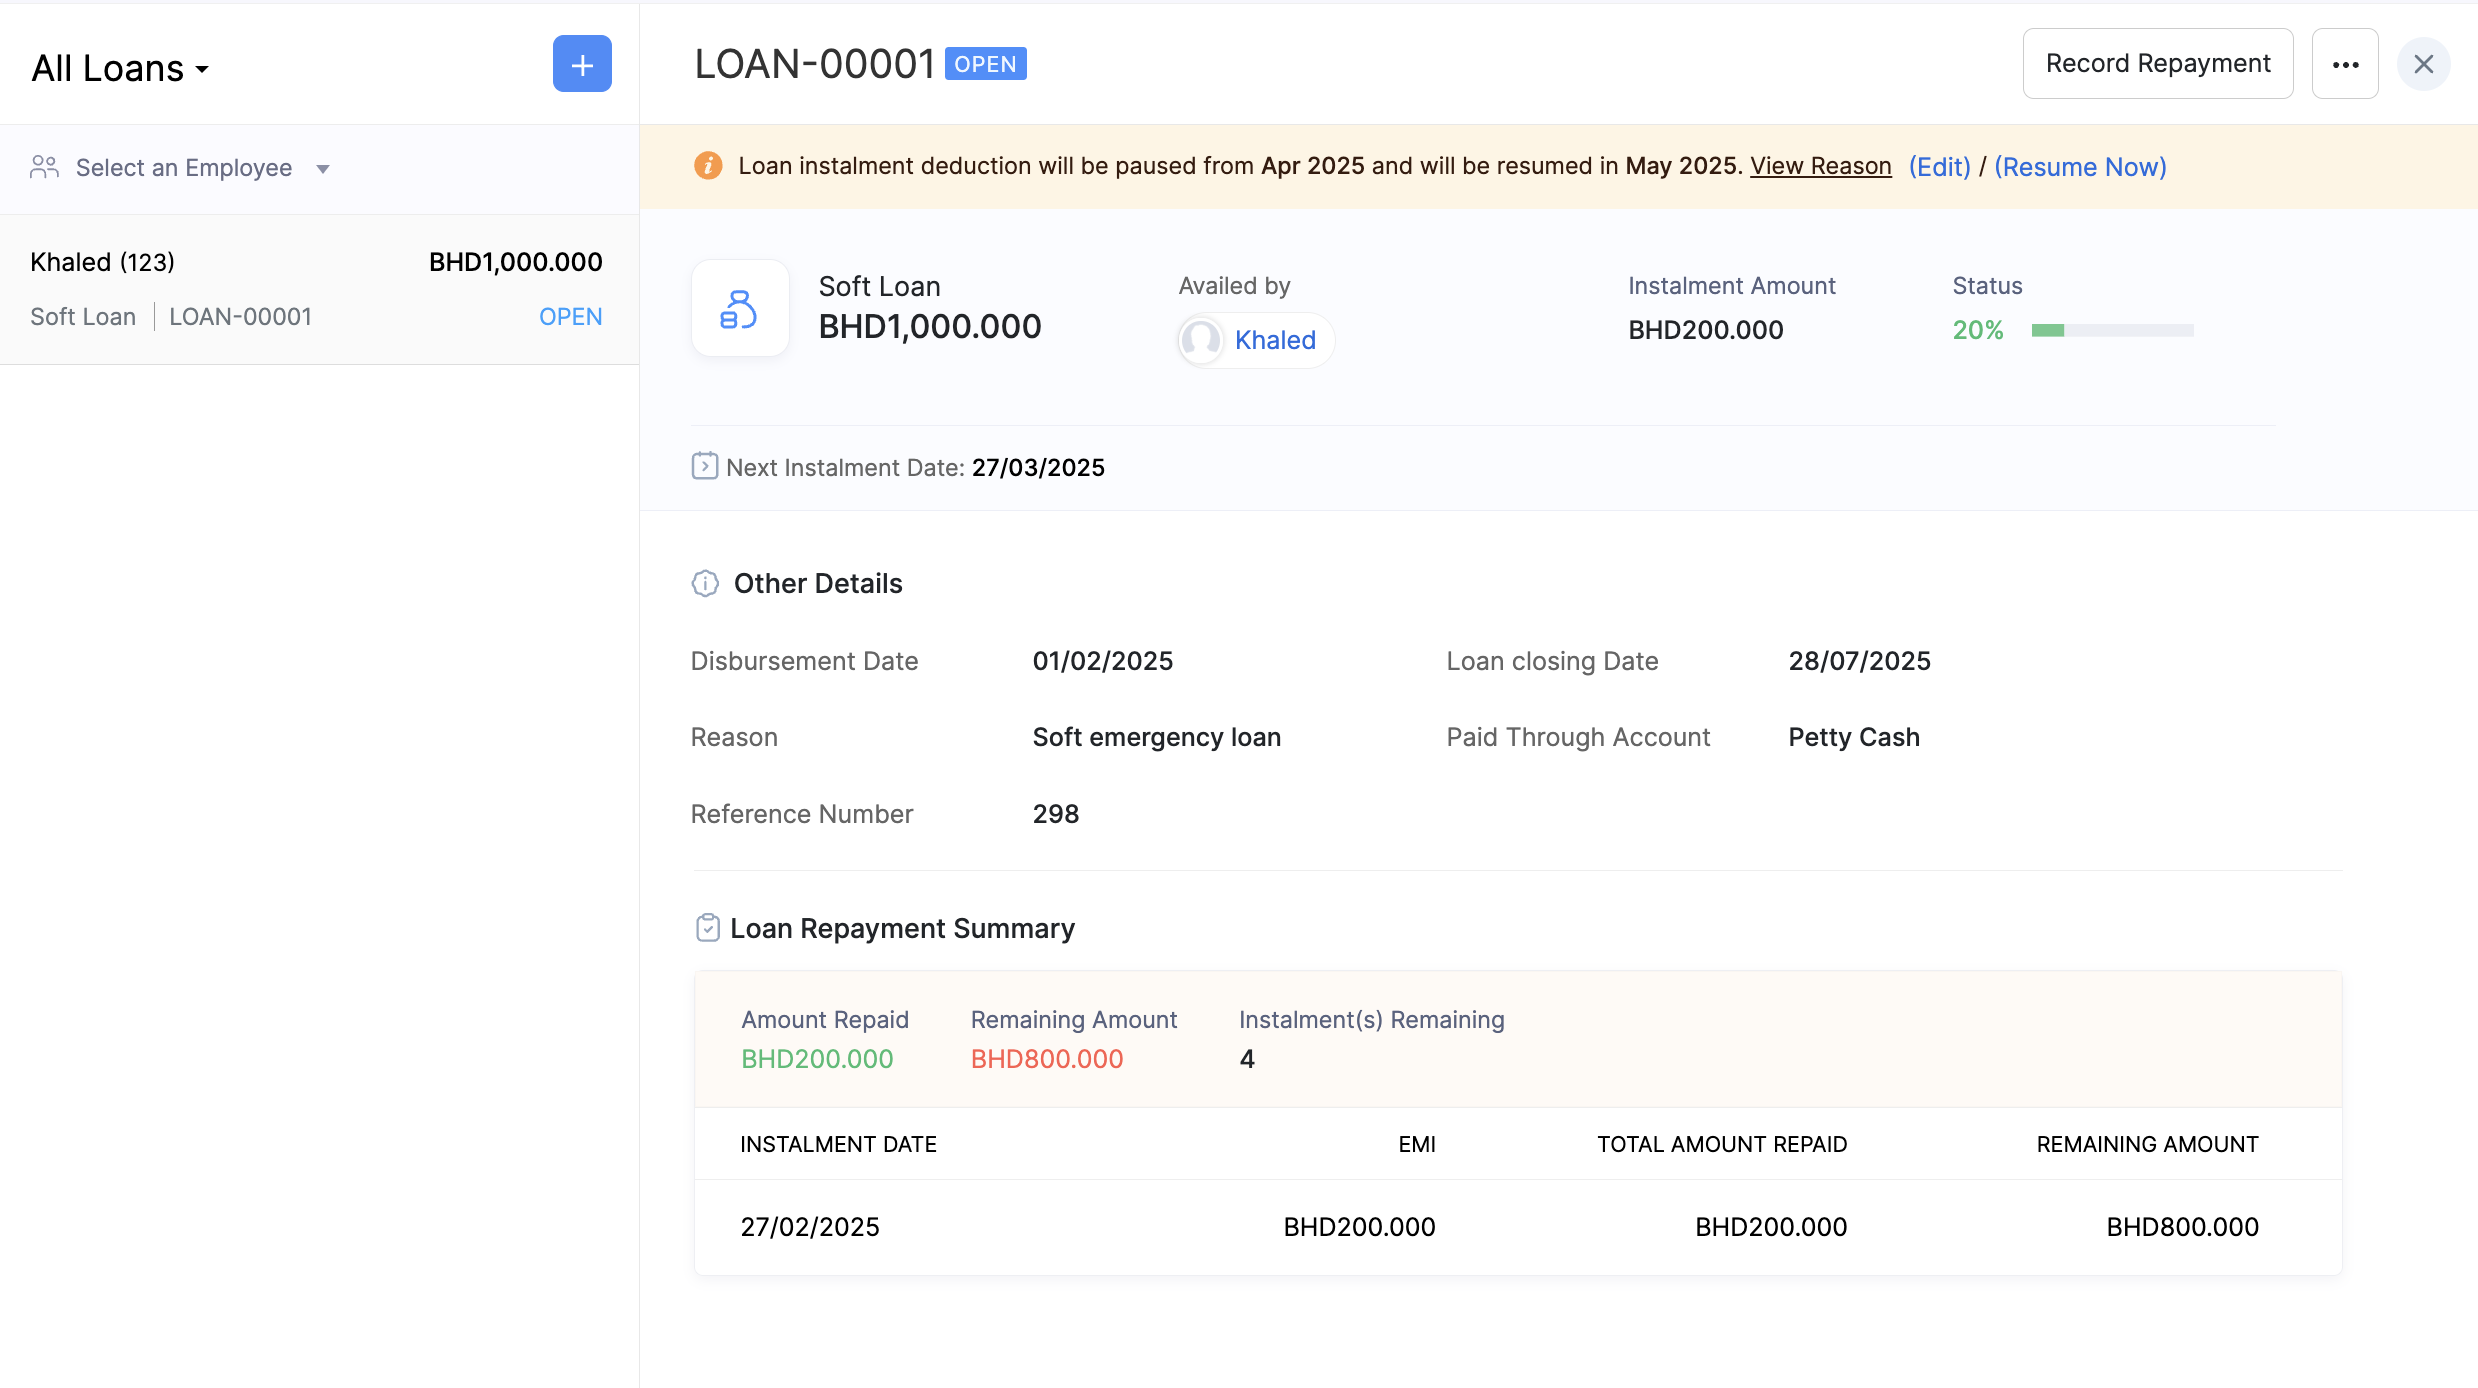Click the Next Instalment Date calendar icon

click(x=704, y=465)
